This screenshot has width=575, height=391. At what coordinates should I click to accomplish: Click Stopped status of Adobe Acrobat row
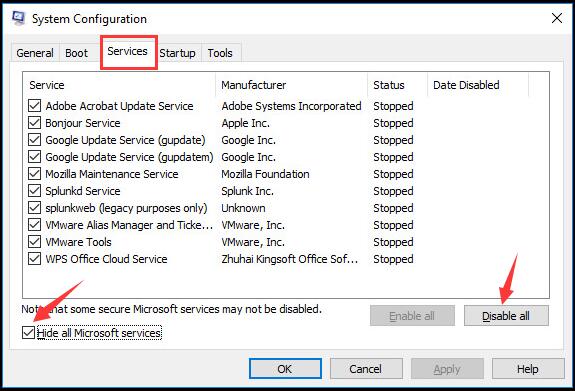point(393,106)
